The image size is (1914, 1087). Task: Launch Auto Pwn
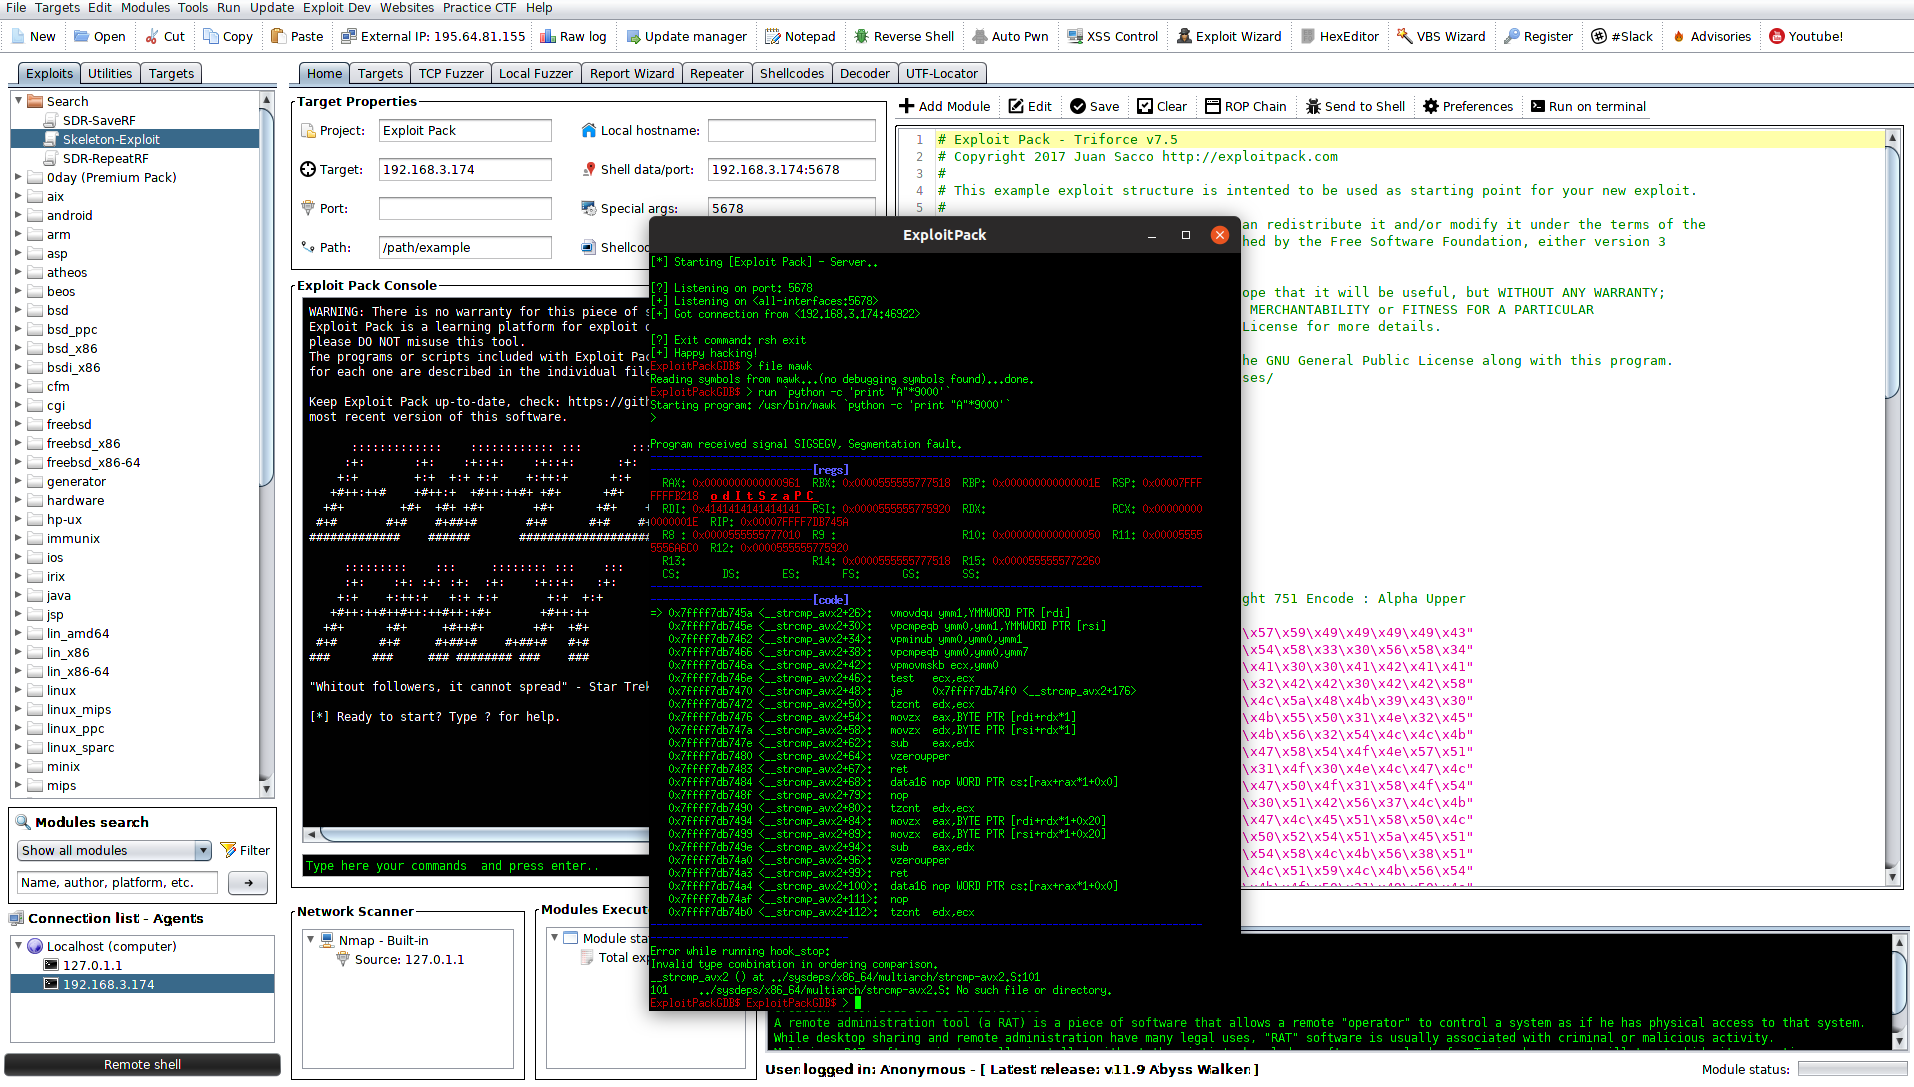(1010, 36)
